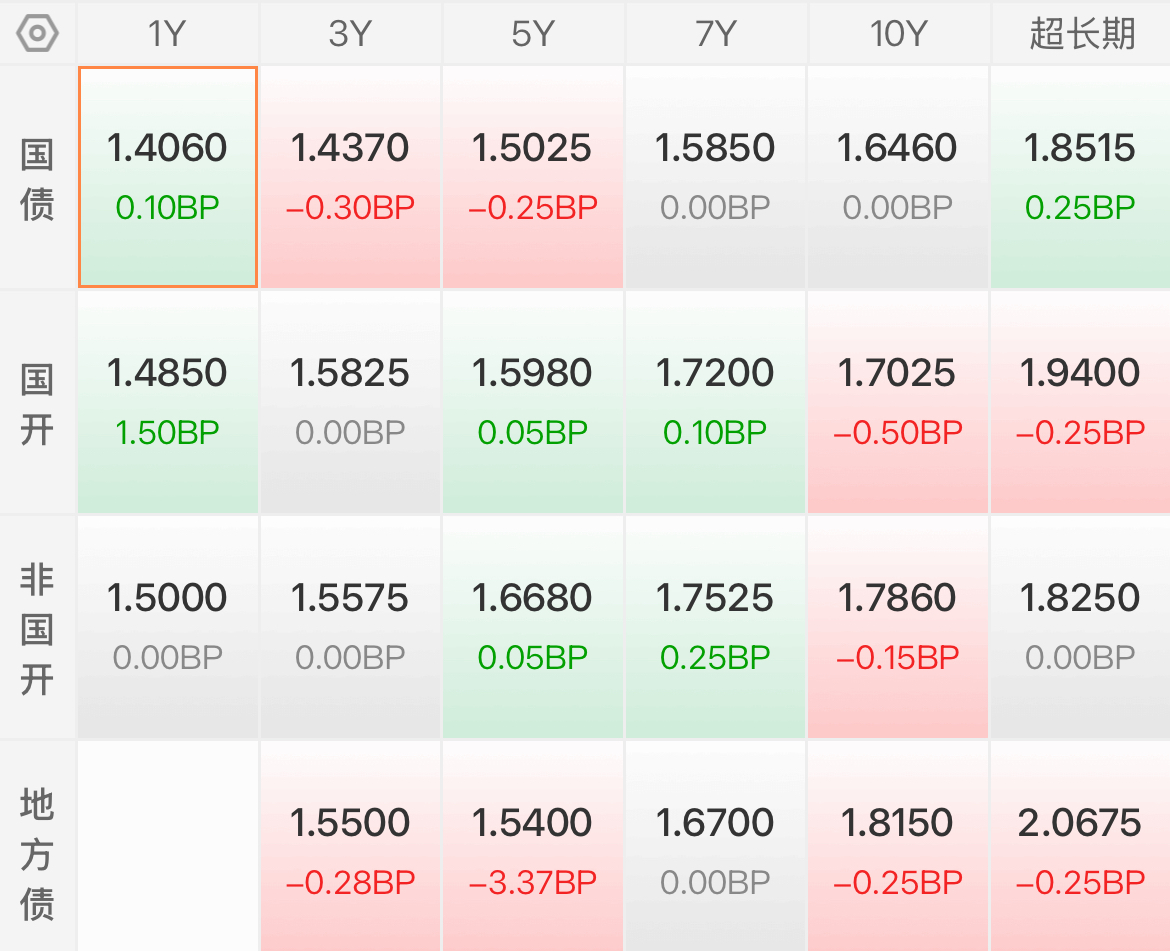Open 非国开 5Y cell showing 1.6680

click(x=533, y=628)
